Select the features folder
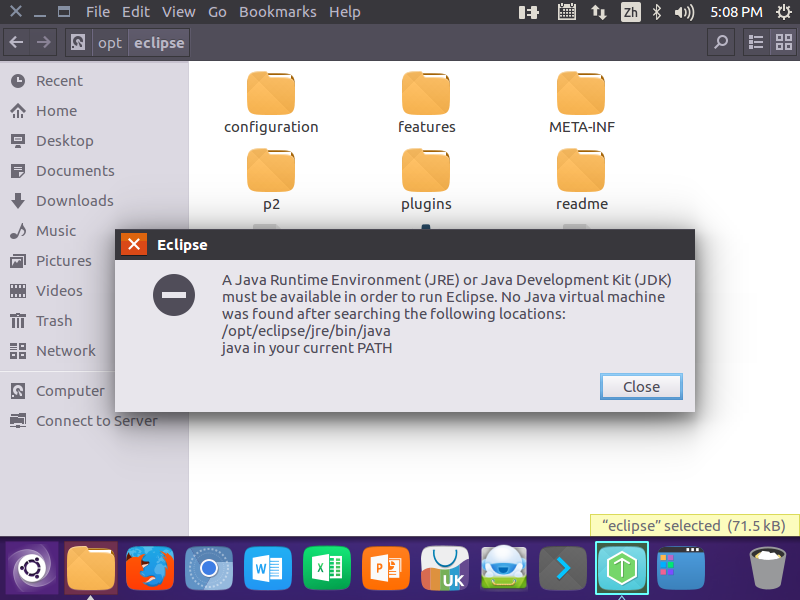The height and width of the screenshot is (600, 800). (426, 104)
